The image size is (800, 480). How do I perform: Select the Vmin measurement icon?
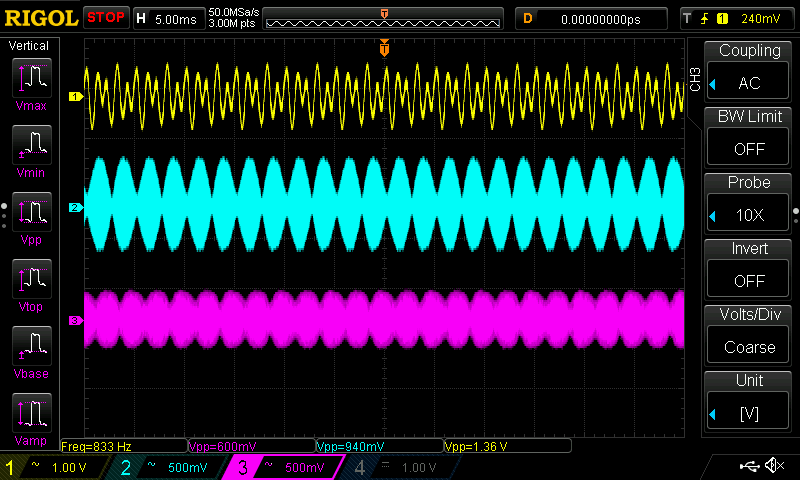[x=33, y=148]
